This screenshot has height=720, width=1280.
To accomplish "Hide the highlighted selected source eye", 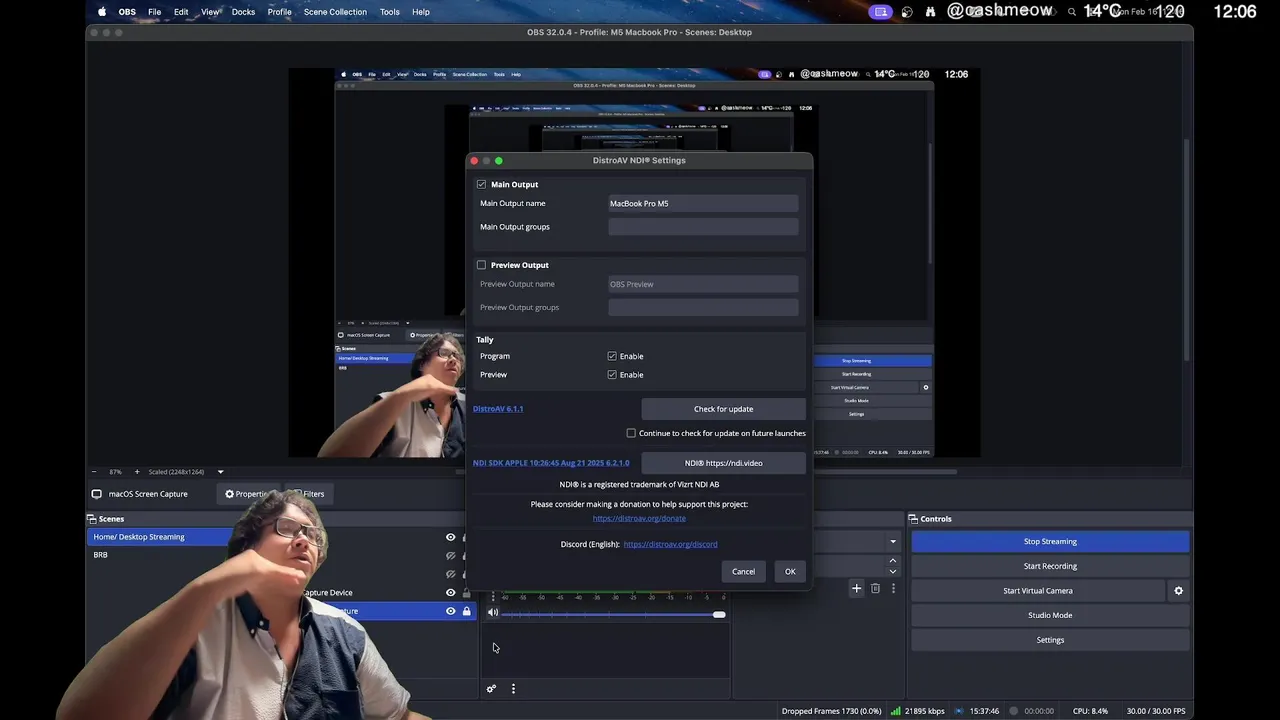I will (x=450, y=611).
